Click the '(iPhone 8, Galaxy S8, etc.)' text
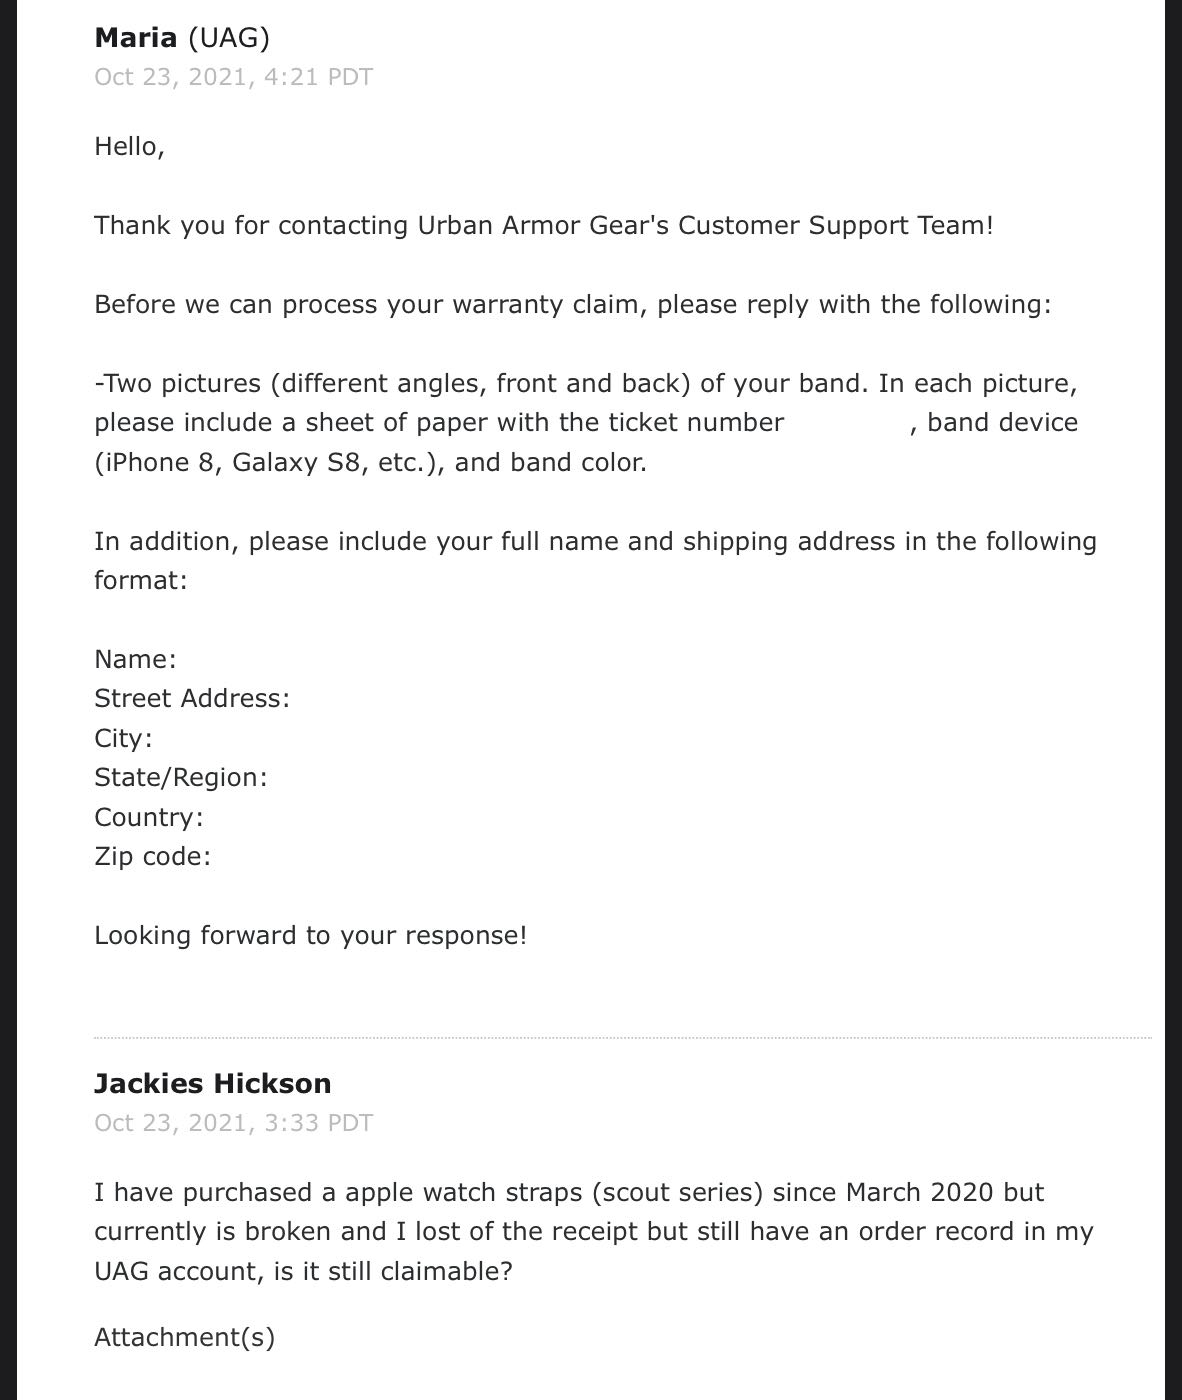Screen dimensions: 1182x1400 270,463
